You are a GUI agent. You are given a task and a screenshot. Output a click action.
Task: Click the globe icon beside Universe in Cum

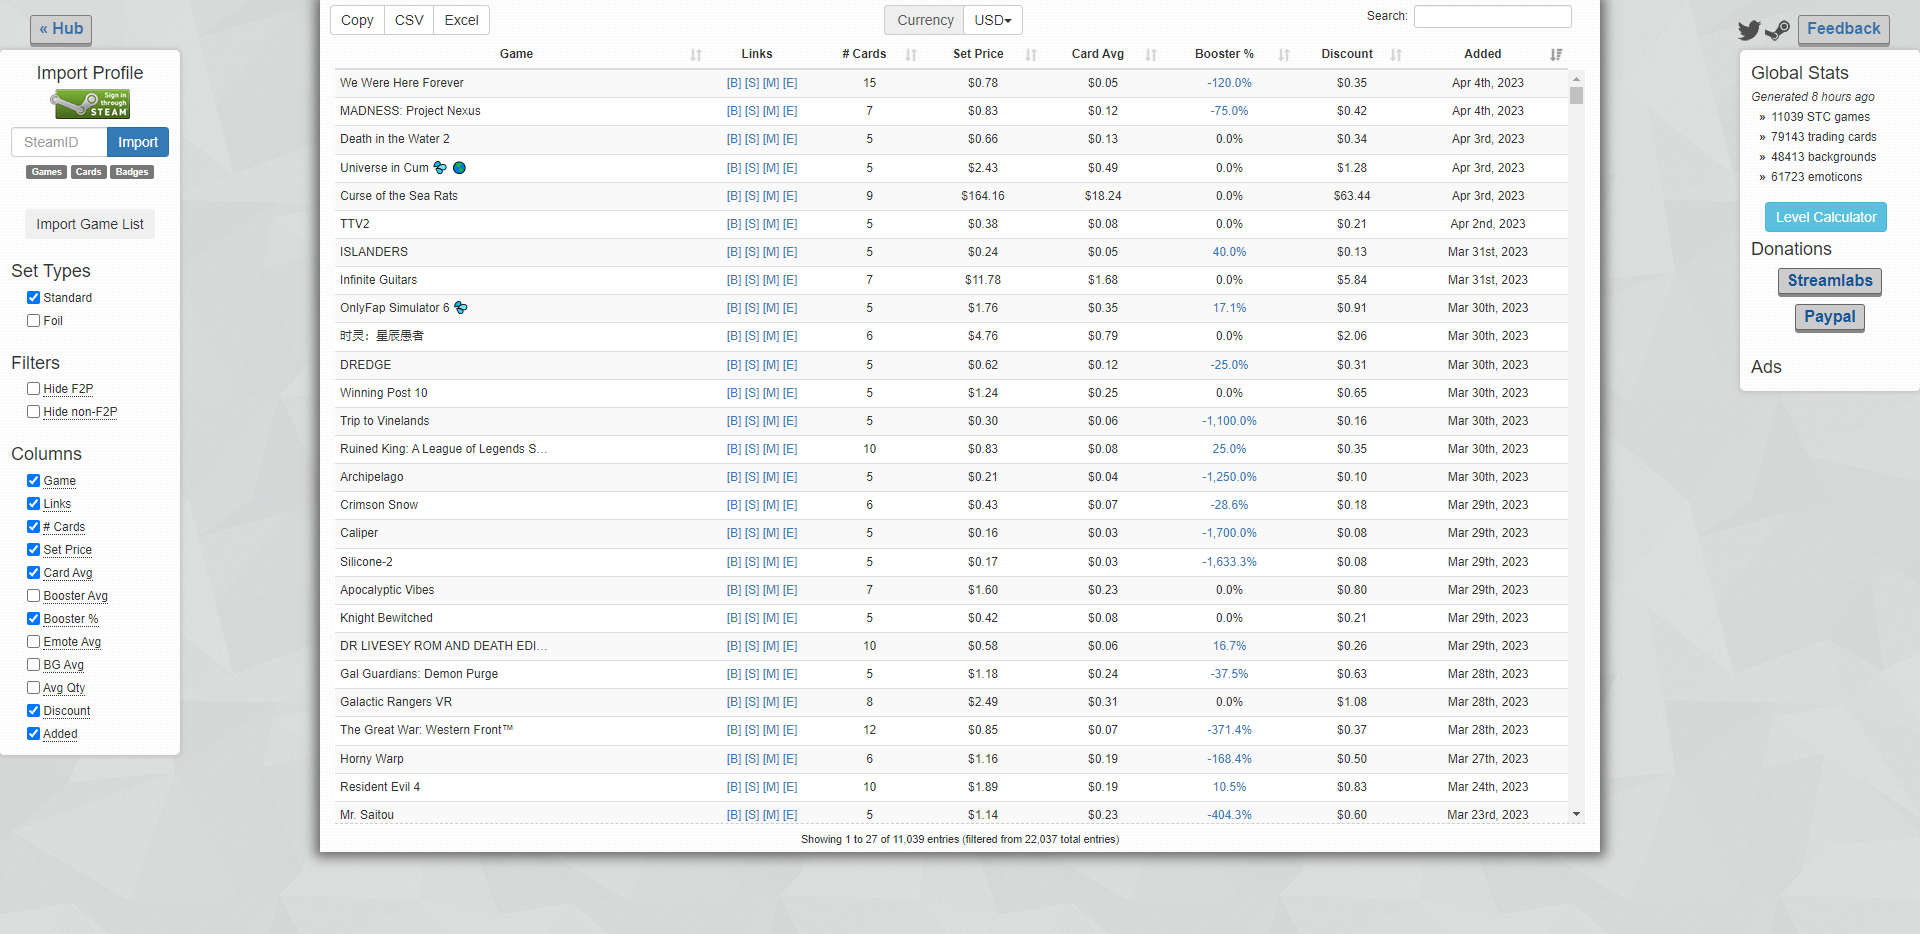tap(460, 167)
